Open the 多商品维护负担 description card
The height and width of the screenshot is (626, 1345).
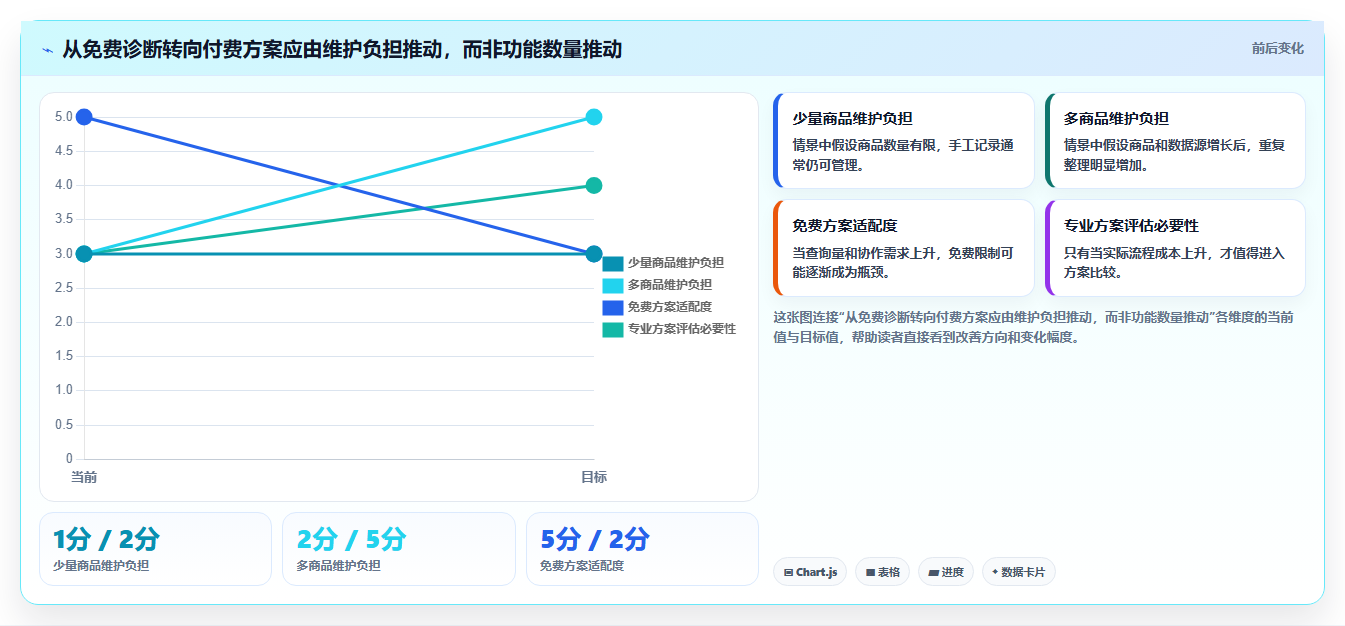pyautogui.click(x=1175, y=141)
